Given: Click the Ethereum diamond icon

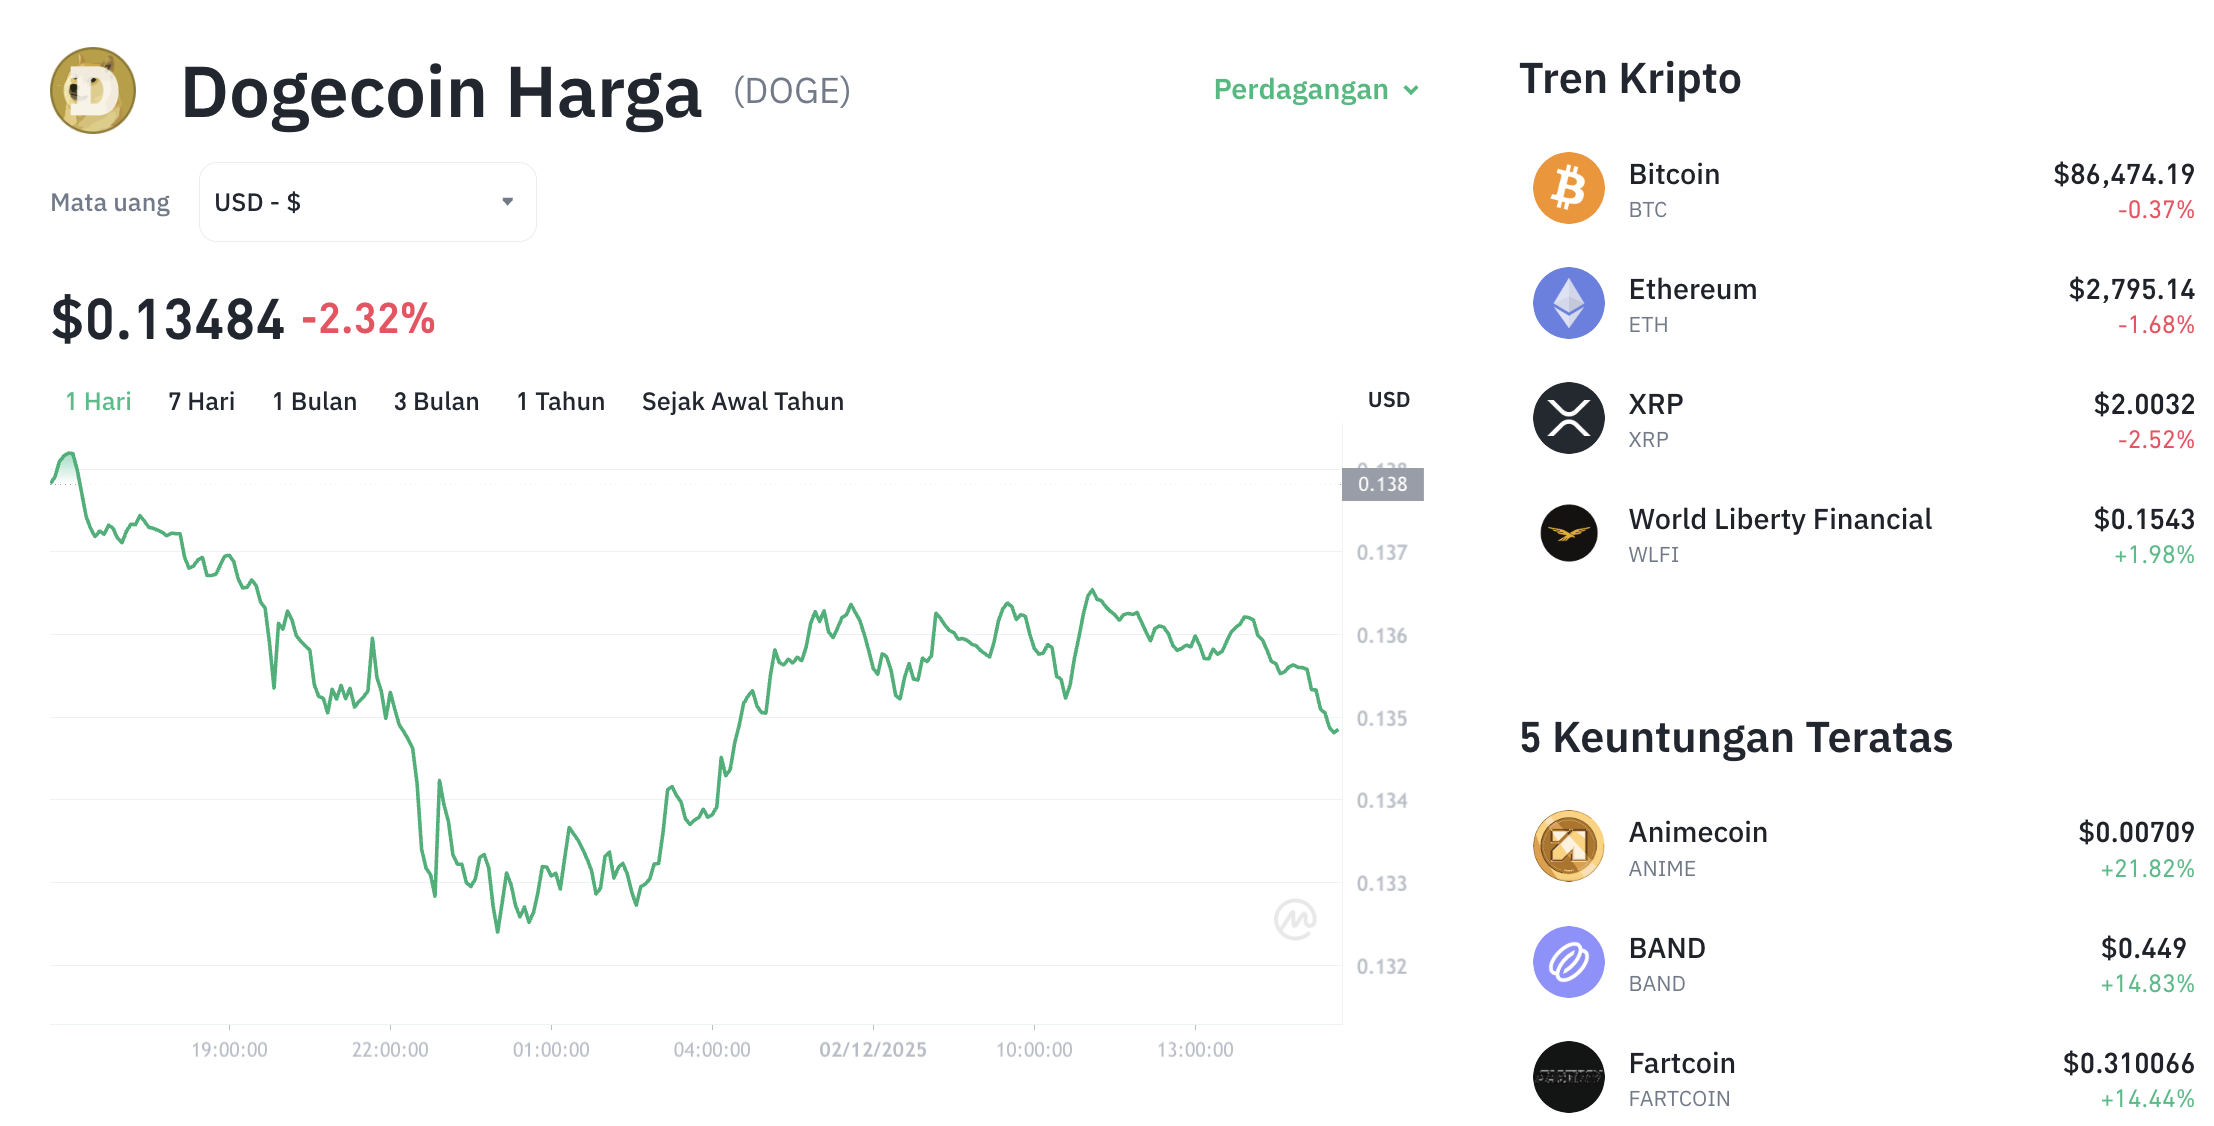Looking at the screenshot, I should [x=1568, y=303].
